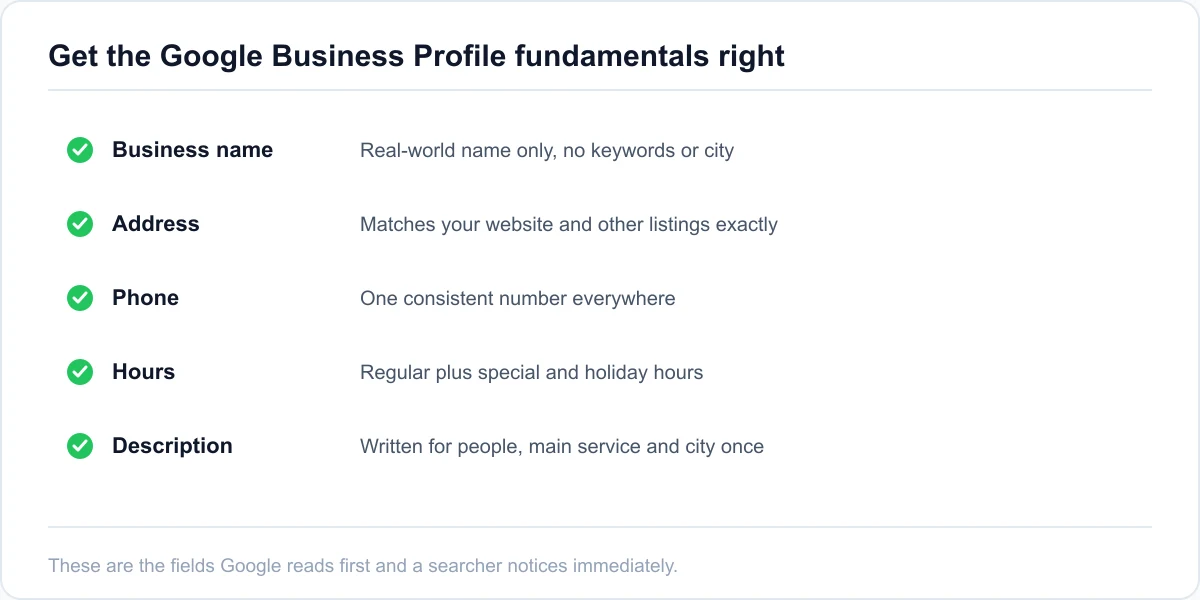Image resolution: width=1200 pixels, height=600 pixels.
Task: Click the green checkmark beside Address
Action: pos(80,224)
